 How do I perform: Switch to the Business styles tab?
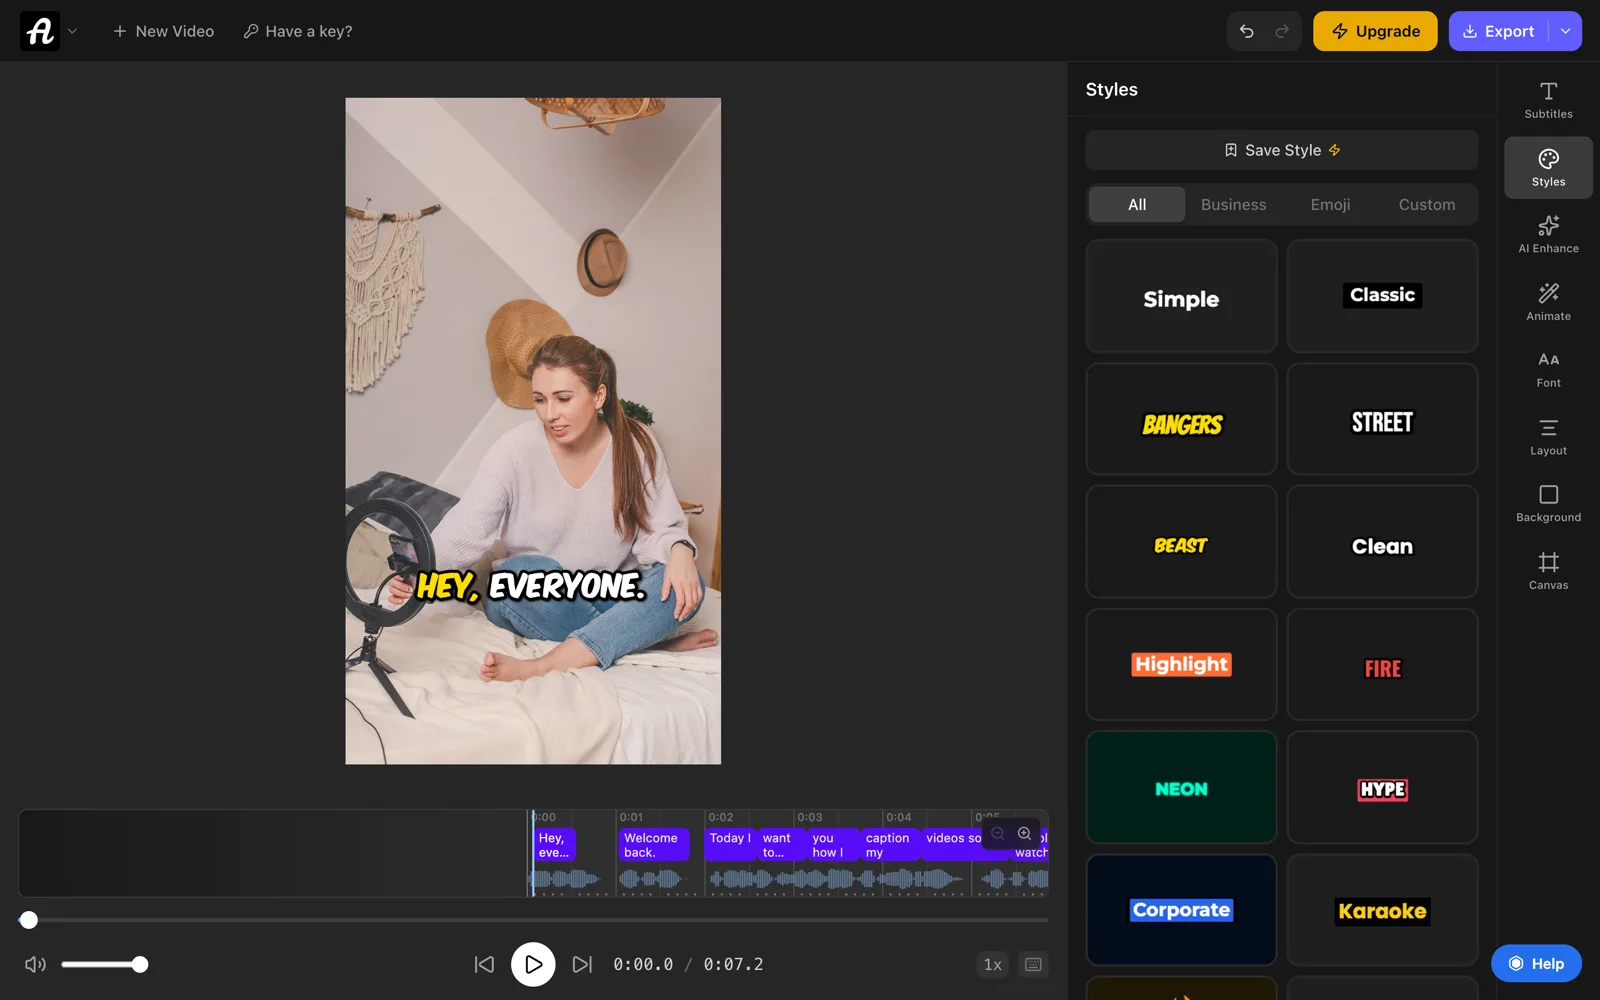pos(1233,204)
